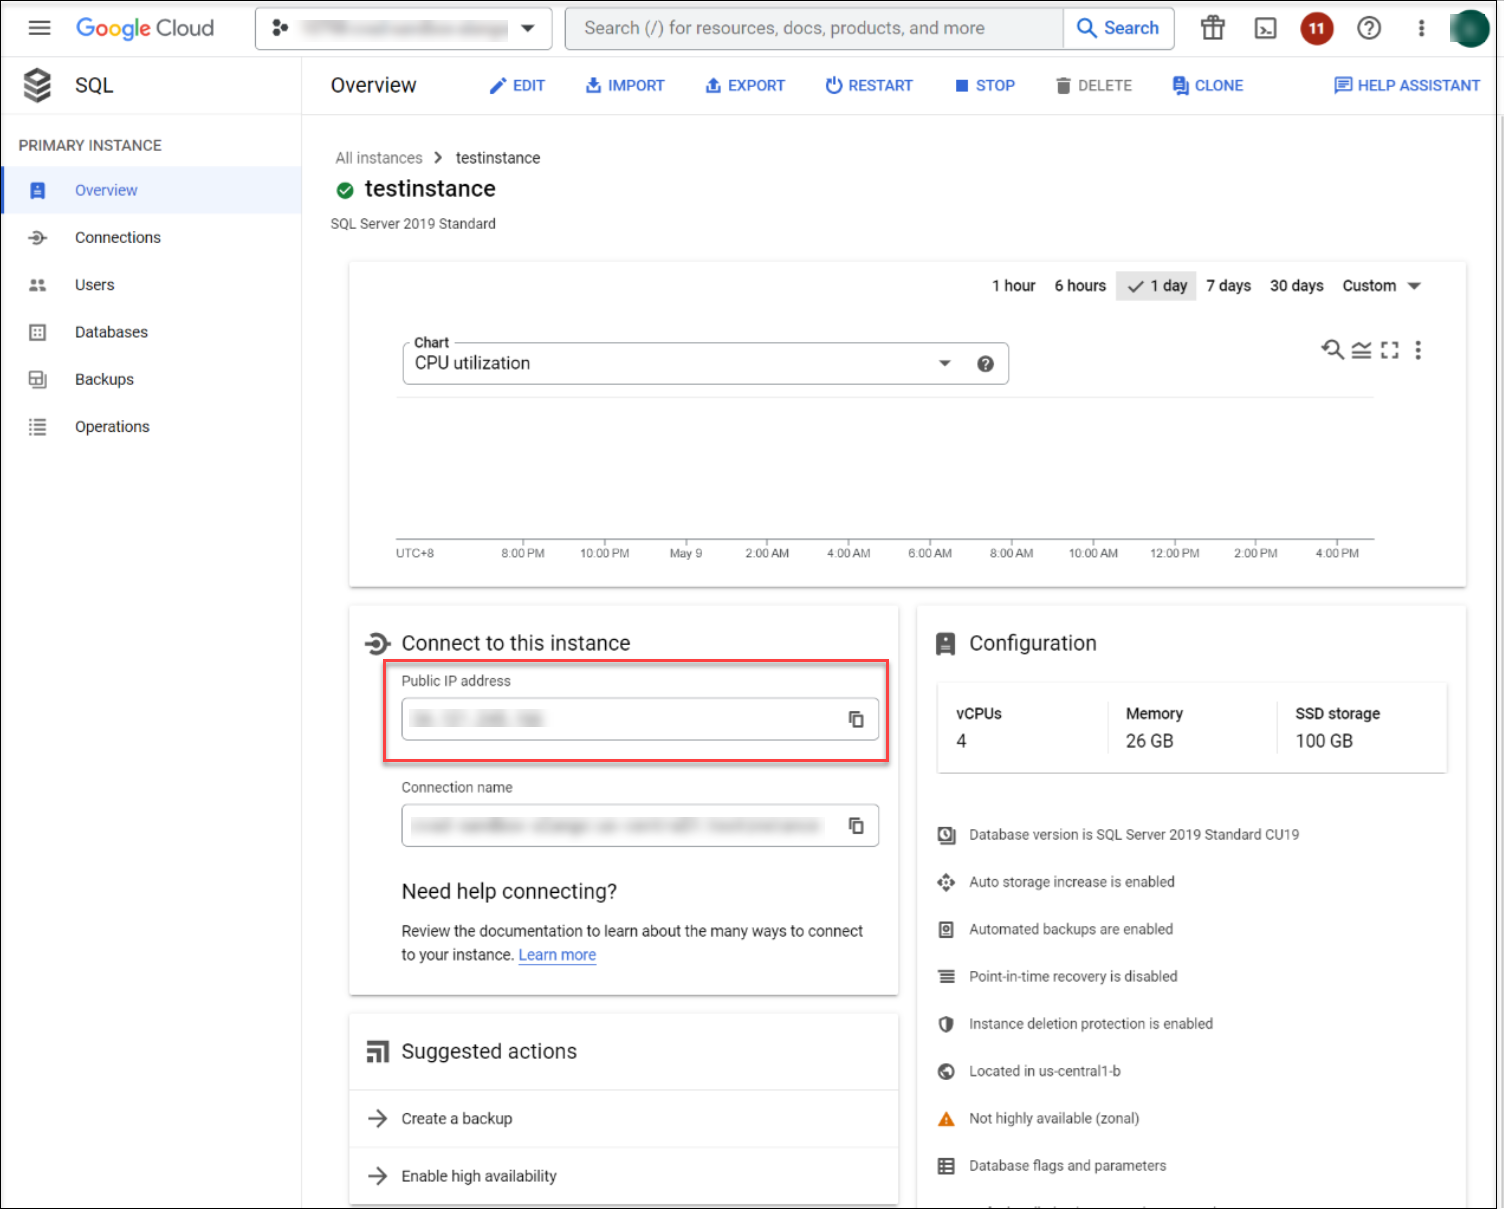Go to the Backups section
Image resolution: width=1504 pixels, height=1209 pixels.
tap(104, 379)
